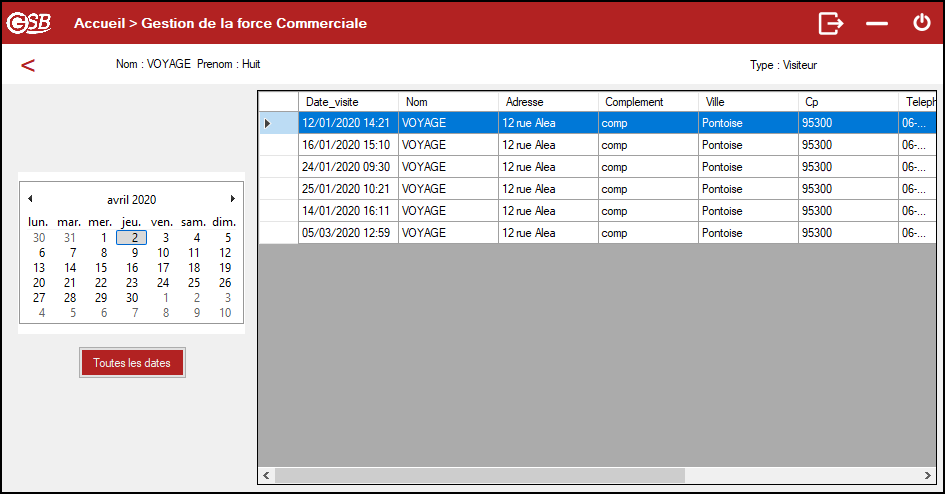Click the minimize dash icon in header
This screenshot has height=494, width=945.
[877, 23]
